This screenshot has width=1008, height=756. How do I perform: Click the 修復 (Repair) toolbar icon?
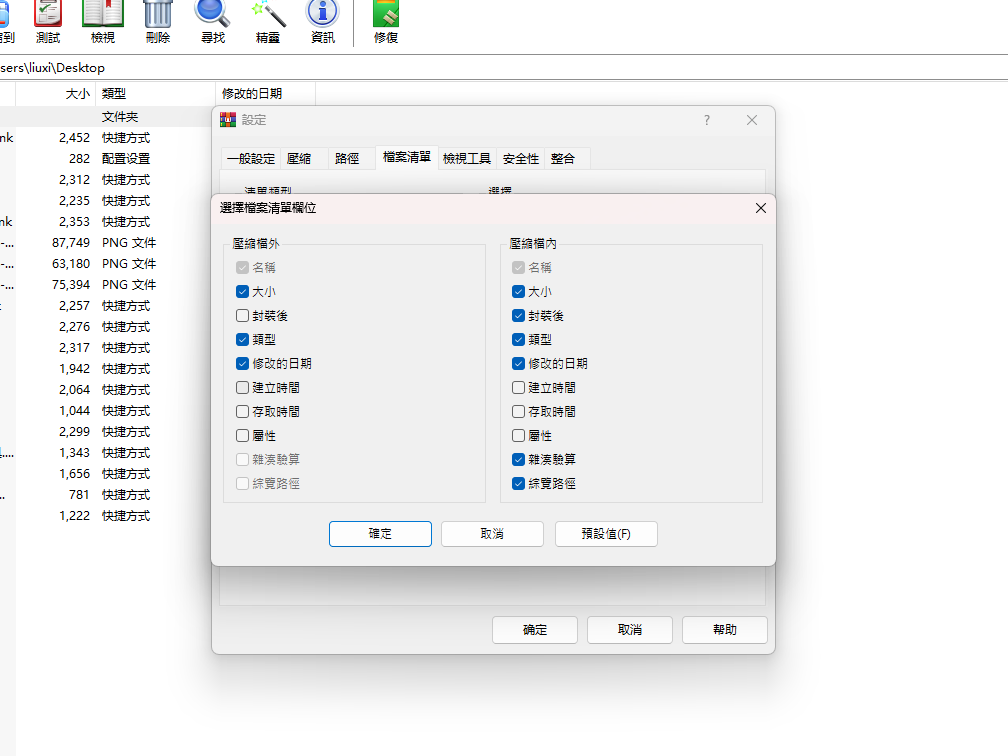[386, 21]
